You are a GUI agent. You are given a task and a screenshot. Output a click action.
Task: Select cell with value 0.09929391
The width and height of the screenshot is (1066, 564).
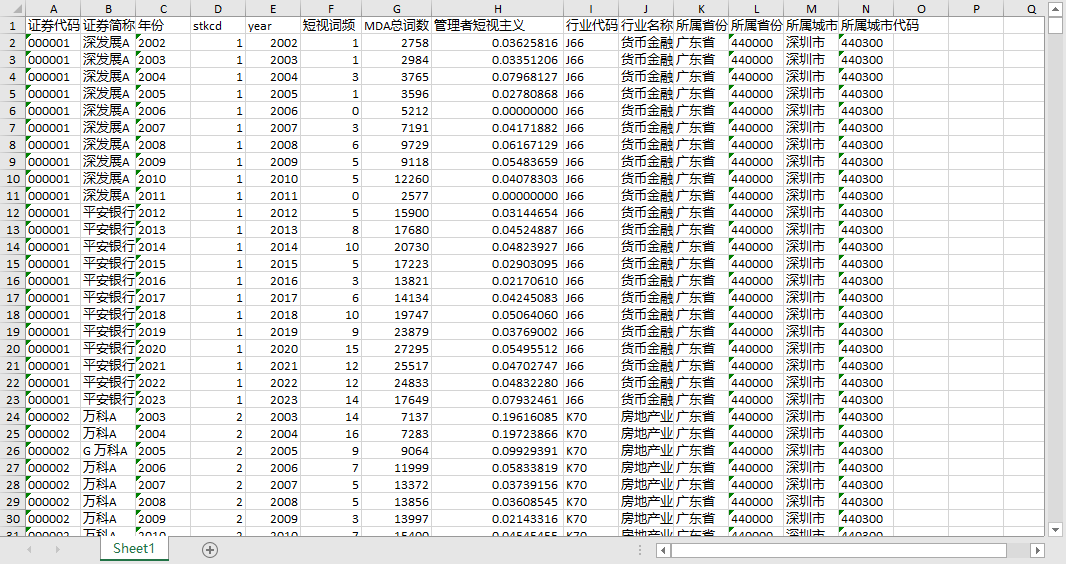pyautogui.click(x=498, y=451)
